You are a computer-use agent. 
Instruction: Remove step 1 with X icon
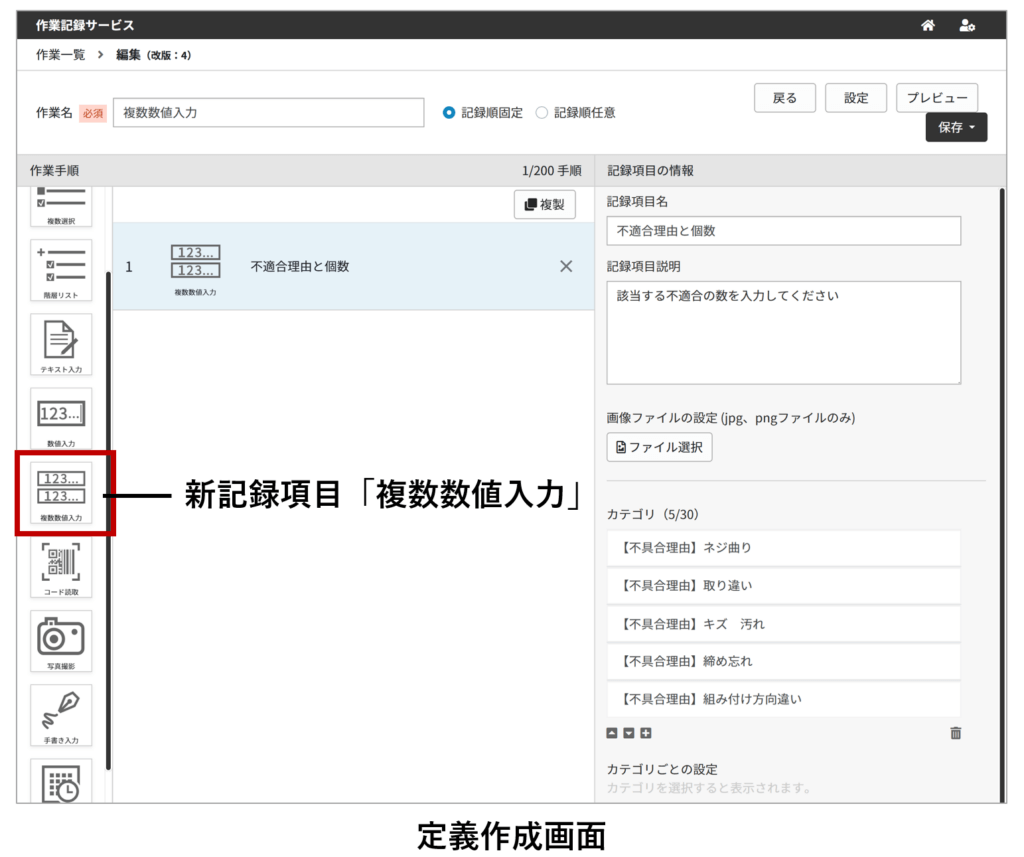[566, 266]
